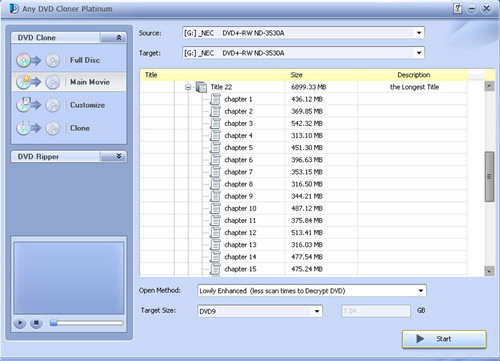Click the 542.32 MB size cell

click(307, 124)
